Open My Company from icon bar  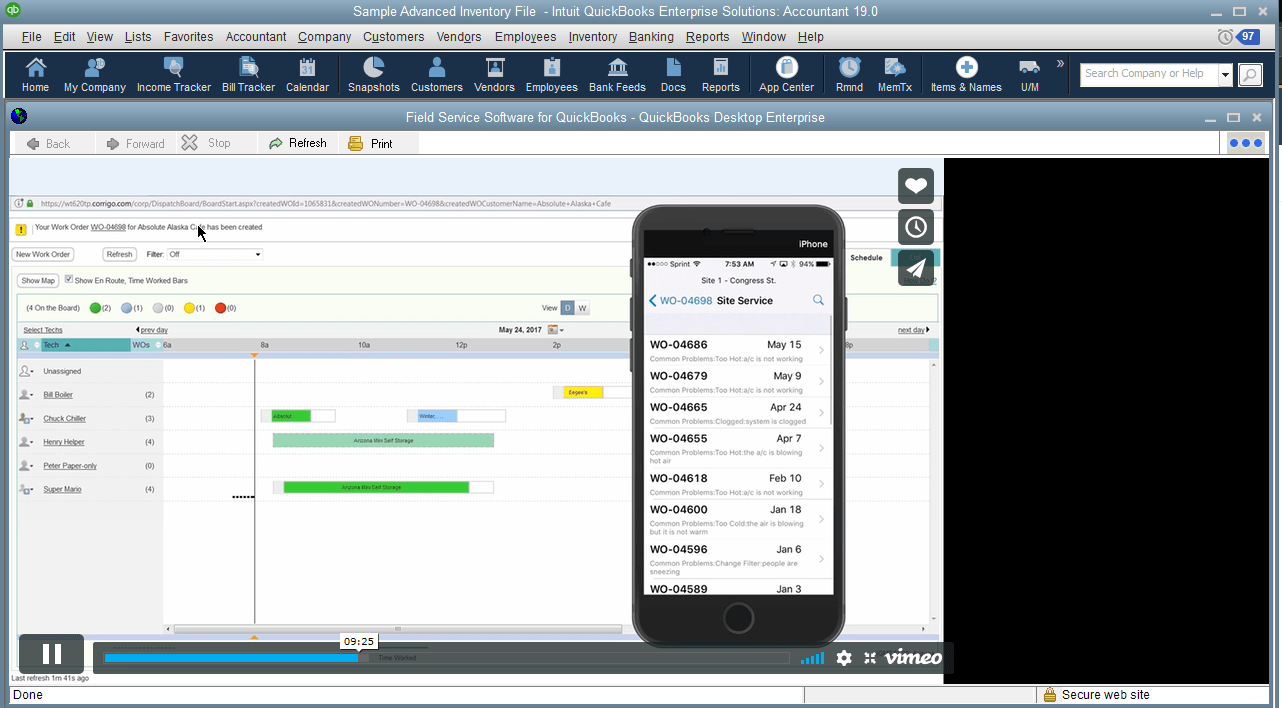click(x=95, y=75)
